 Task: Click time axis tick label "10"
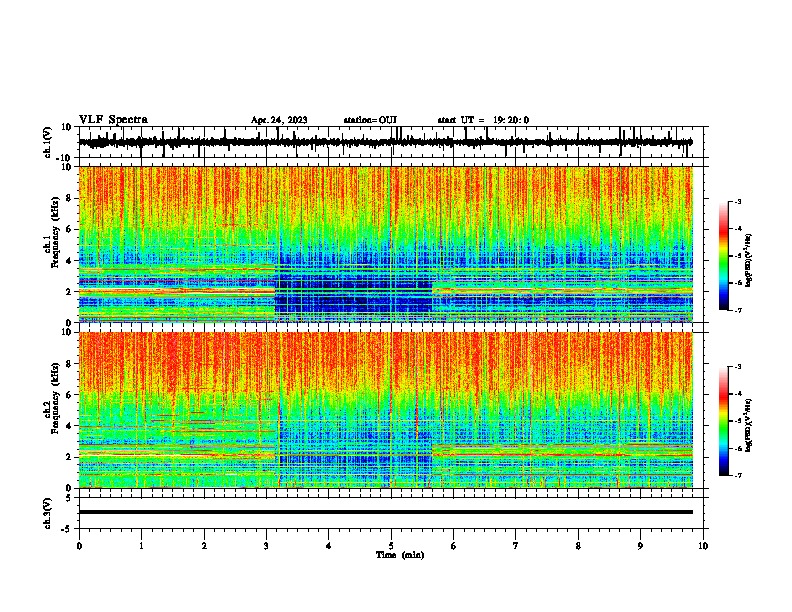(x=703, y=546)
